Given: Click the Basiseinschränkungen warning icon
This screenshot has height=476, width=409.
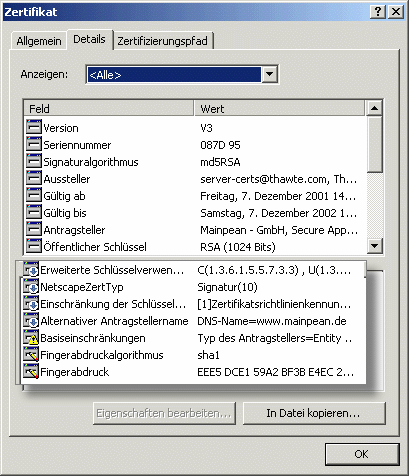Looking at the screenshot, I should coord(31,338).
